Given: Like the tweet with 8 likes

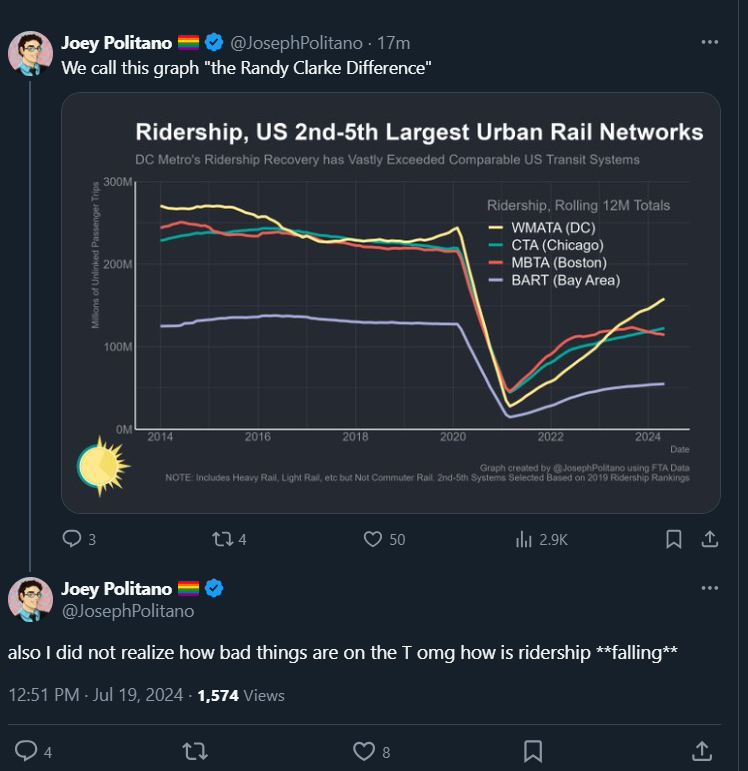Looking at the screenshot, I should pos(364,751).
